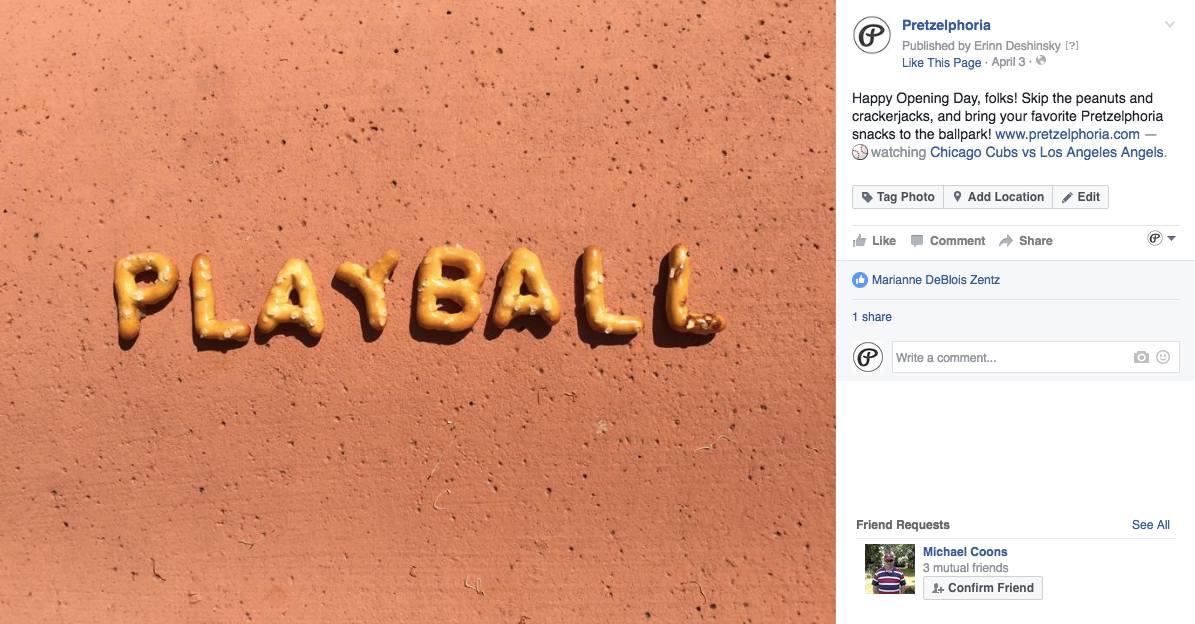The height and width of the screenshot is (624, 1195).
Task: Click into Write a comment field
Action: tap(1010, 357)
